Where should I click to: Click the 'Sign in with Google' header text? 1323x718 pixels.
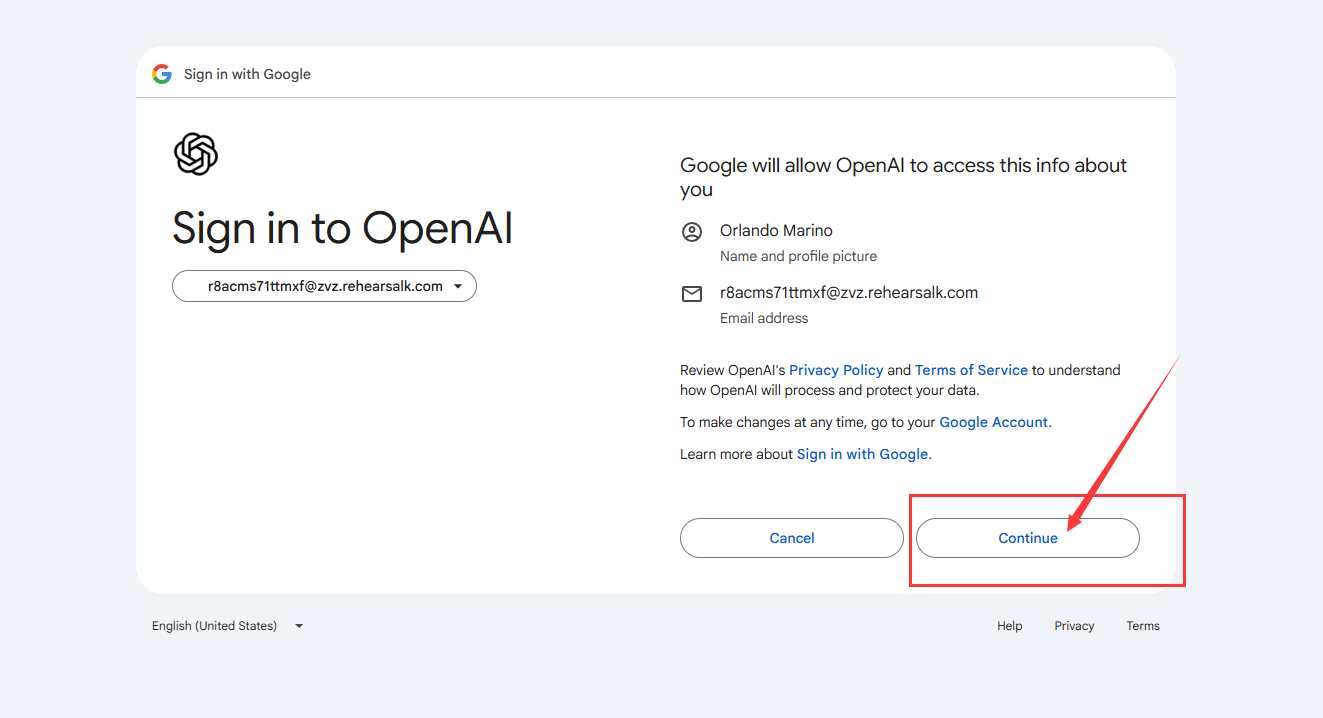pos(247,74)
